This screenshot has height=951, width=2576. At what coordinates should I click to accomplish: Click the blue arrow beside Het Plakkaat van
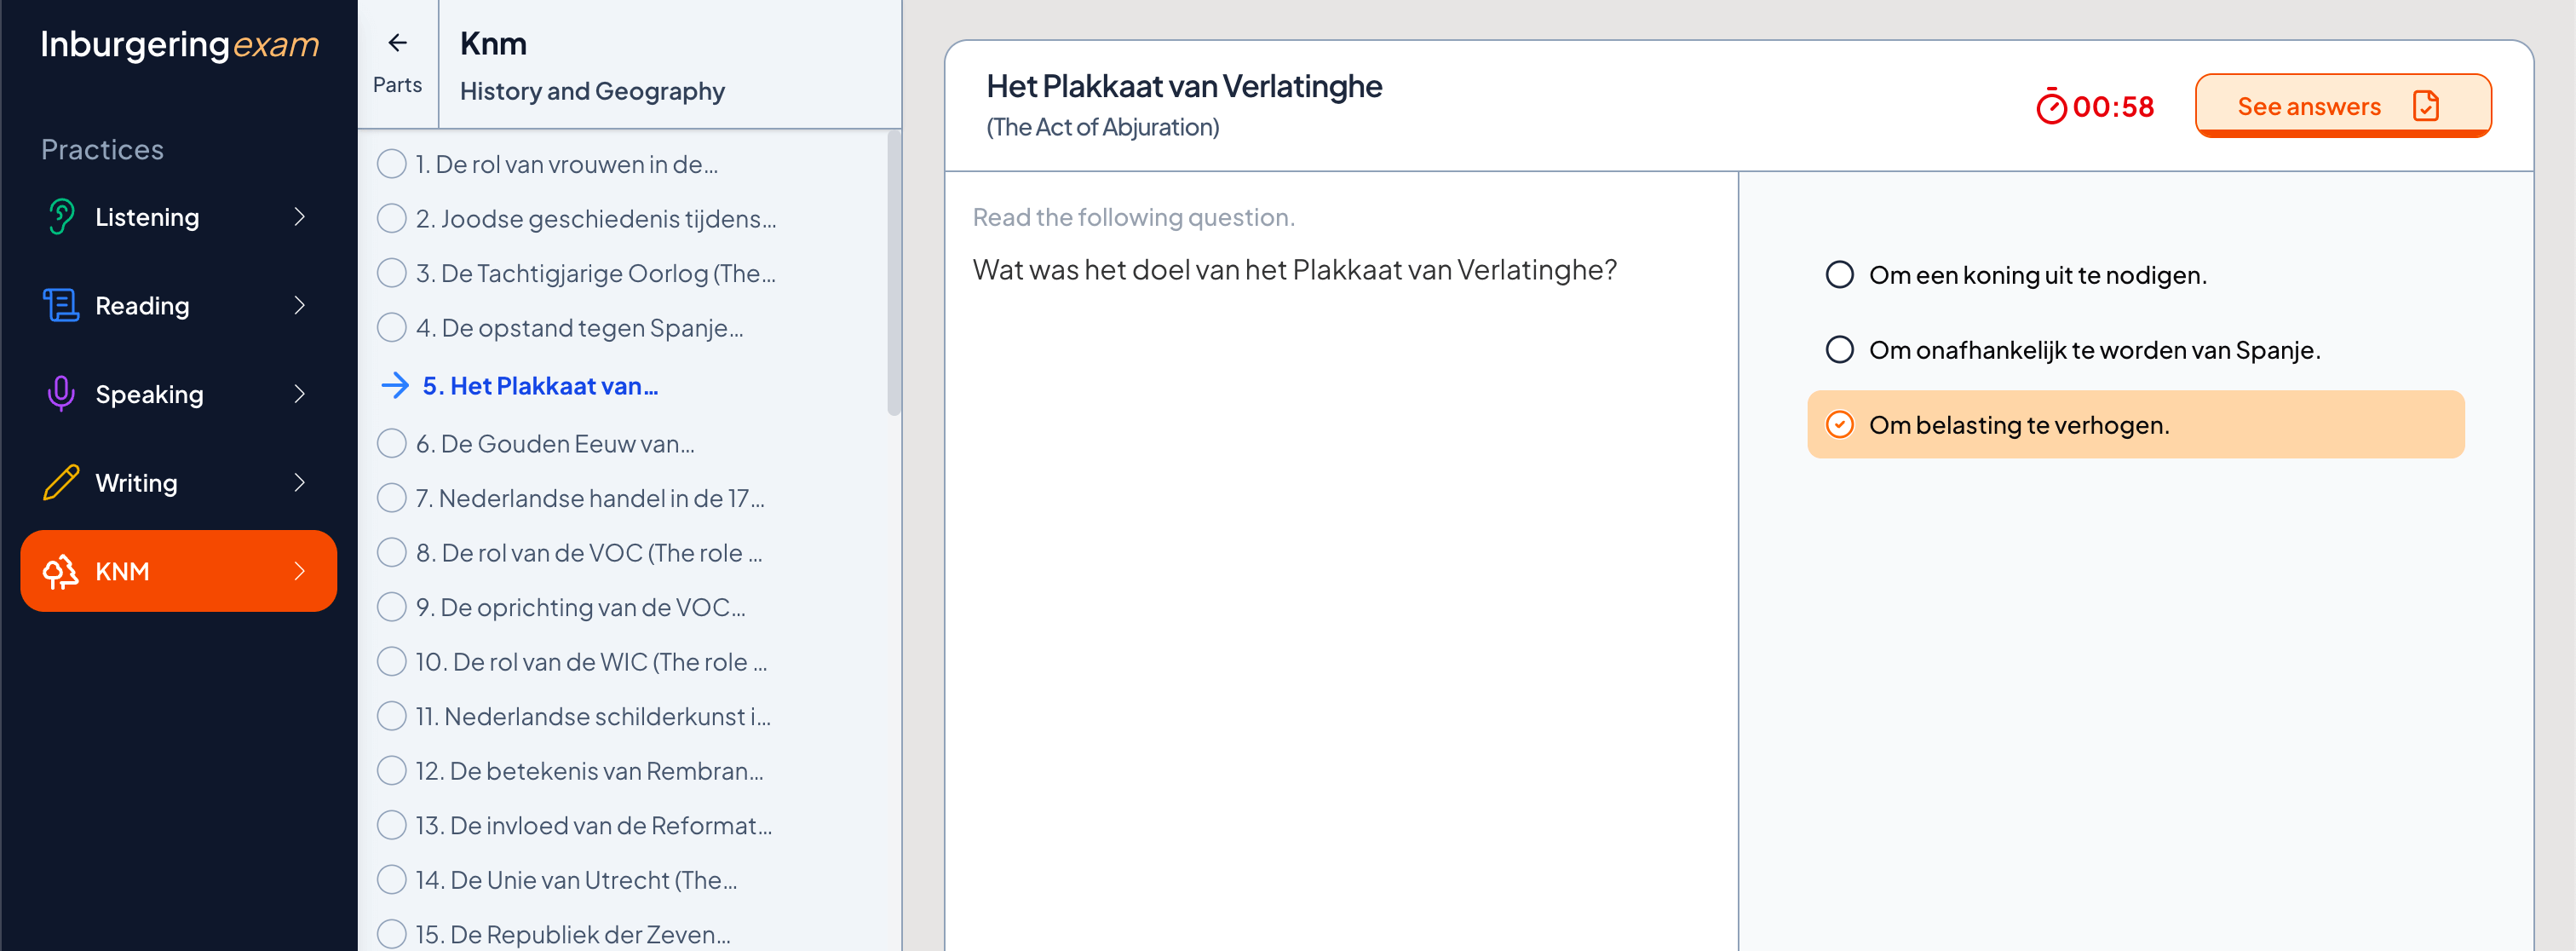395,386
